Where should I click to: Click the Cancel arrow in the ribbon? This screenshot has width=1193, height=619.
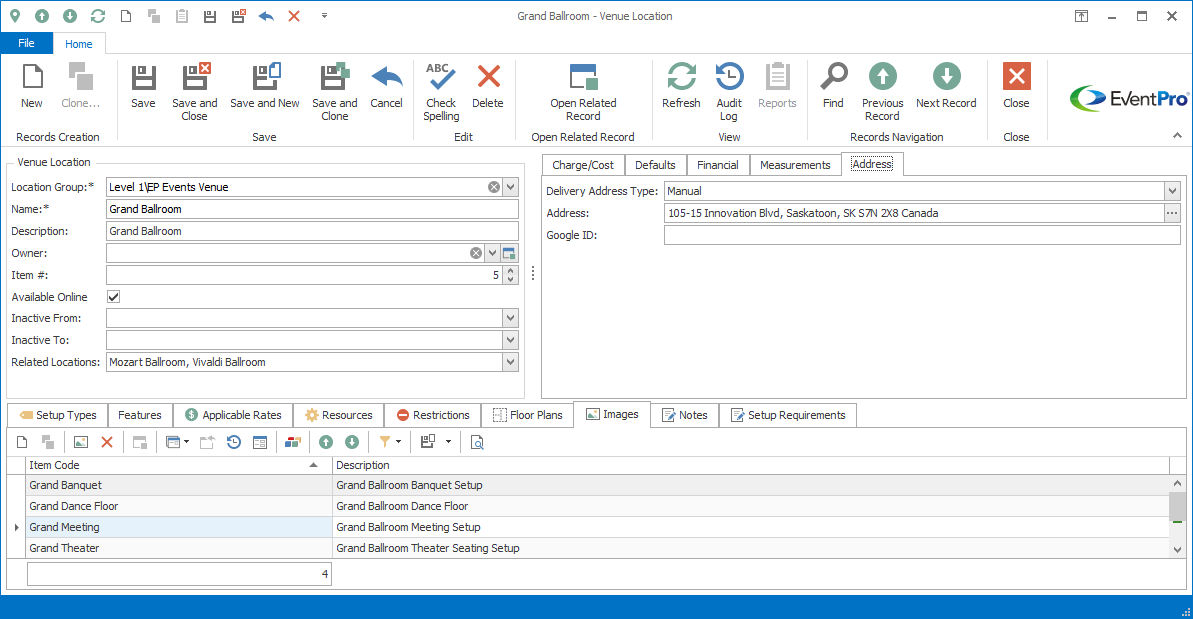pos(387,86)
